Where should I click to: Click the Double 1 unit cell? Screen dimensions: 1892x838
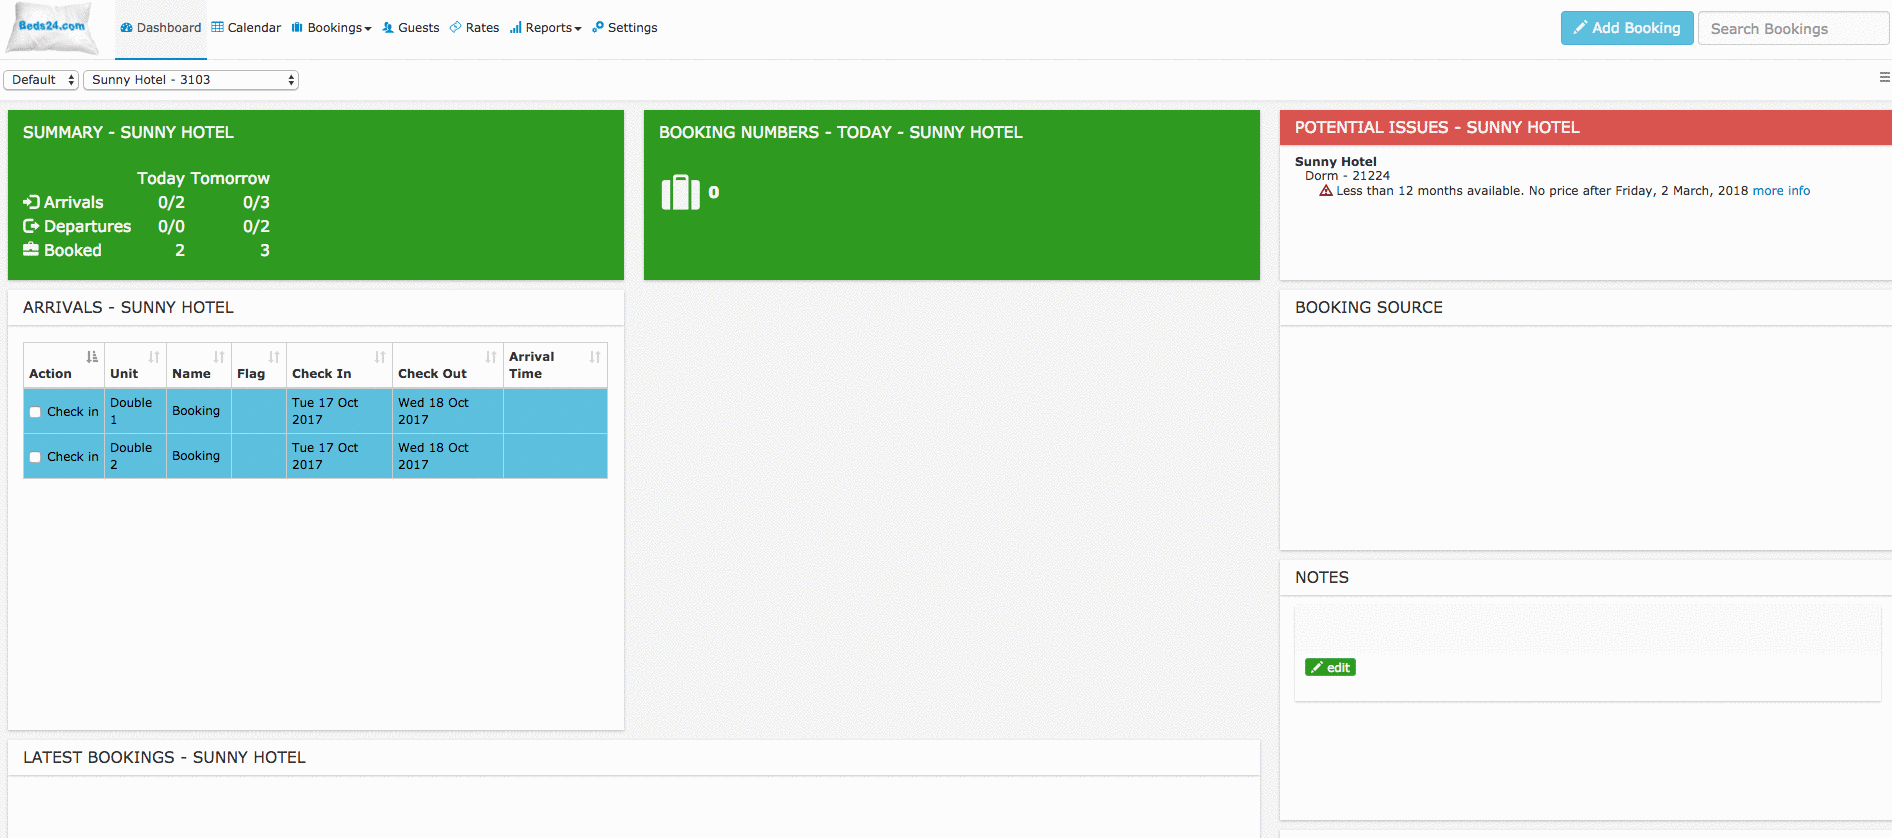pos(135,411)
